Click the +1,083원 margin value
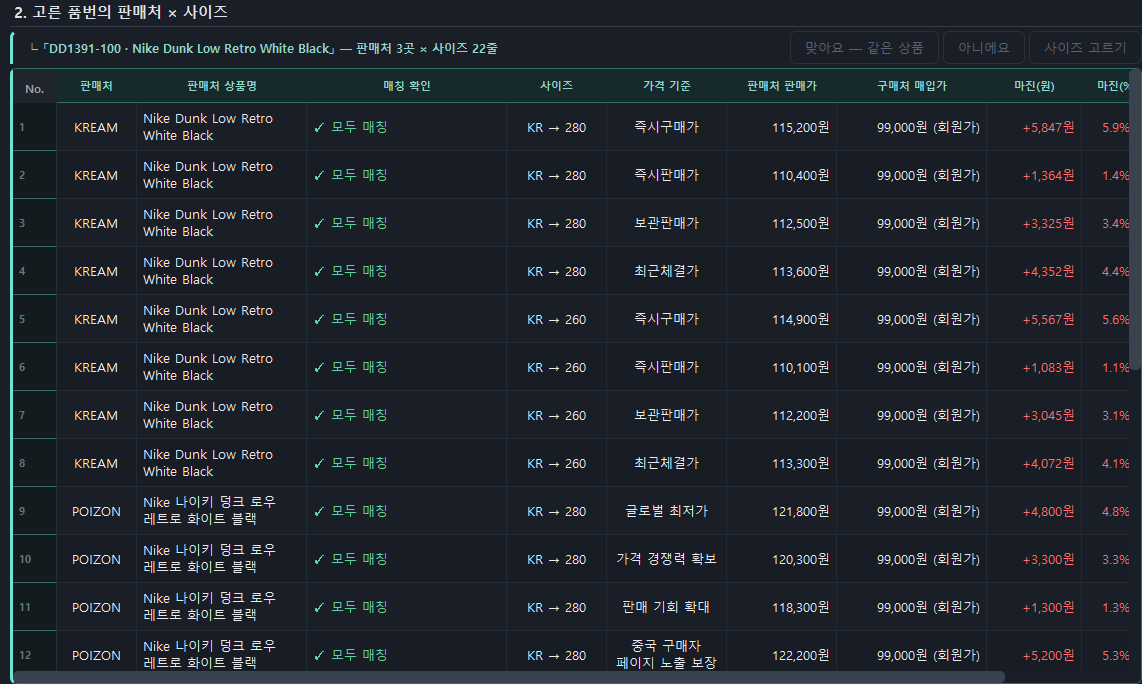 coord(1048,368)
